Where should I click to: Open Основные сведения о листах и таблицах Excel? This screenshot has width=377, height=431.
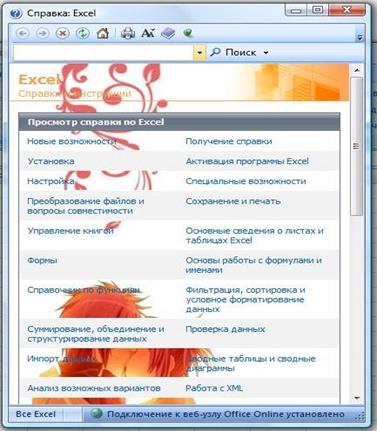[x=254, y=236]
